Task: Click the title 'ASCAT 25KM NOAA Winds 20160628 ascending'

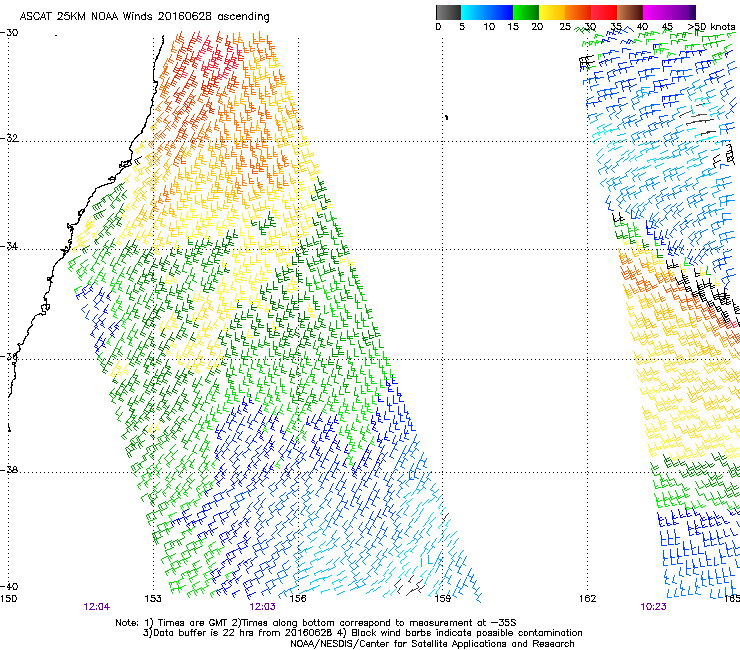Action: click(144, 17)
